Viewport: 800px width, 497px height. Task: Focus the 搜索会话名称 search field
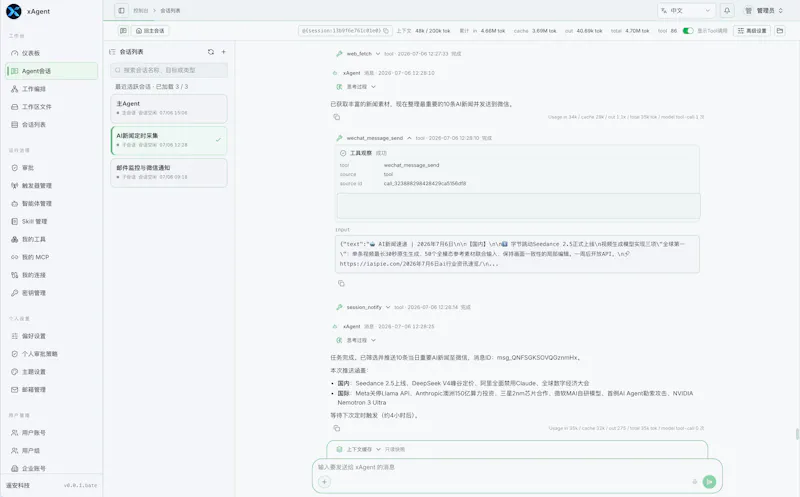coord(169,70)
